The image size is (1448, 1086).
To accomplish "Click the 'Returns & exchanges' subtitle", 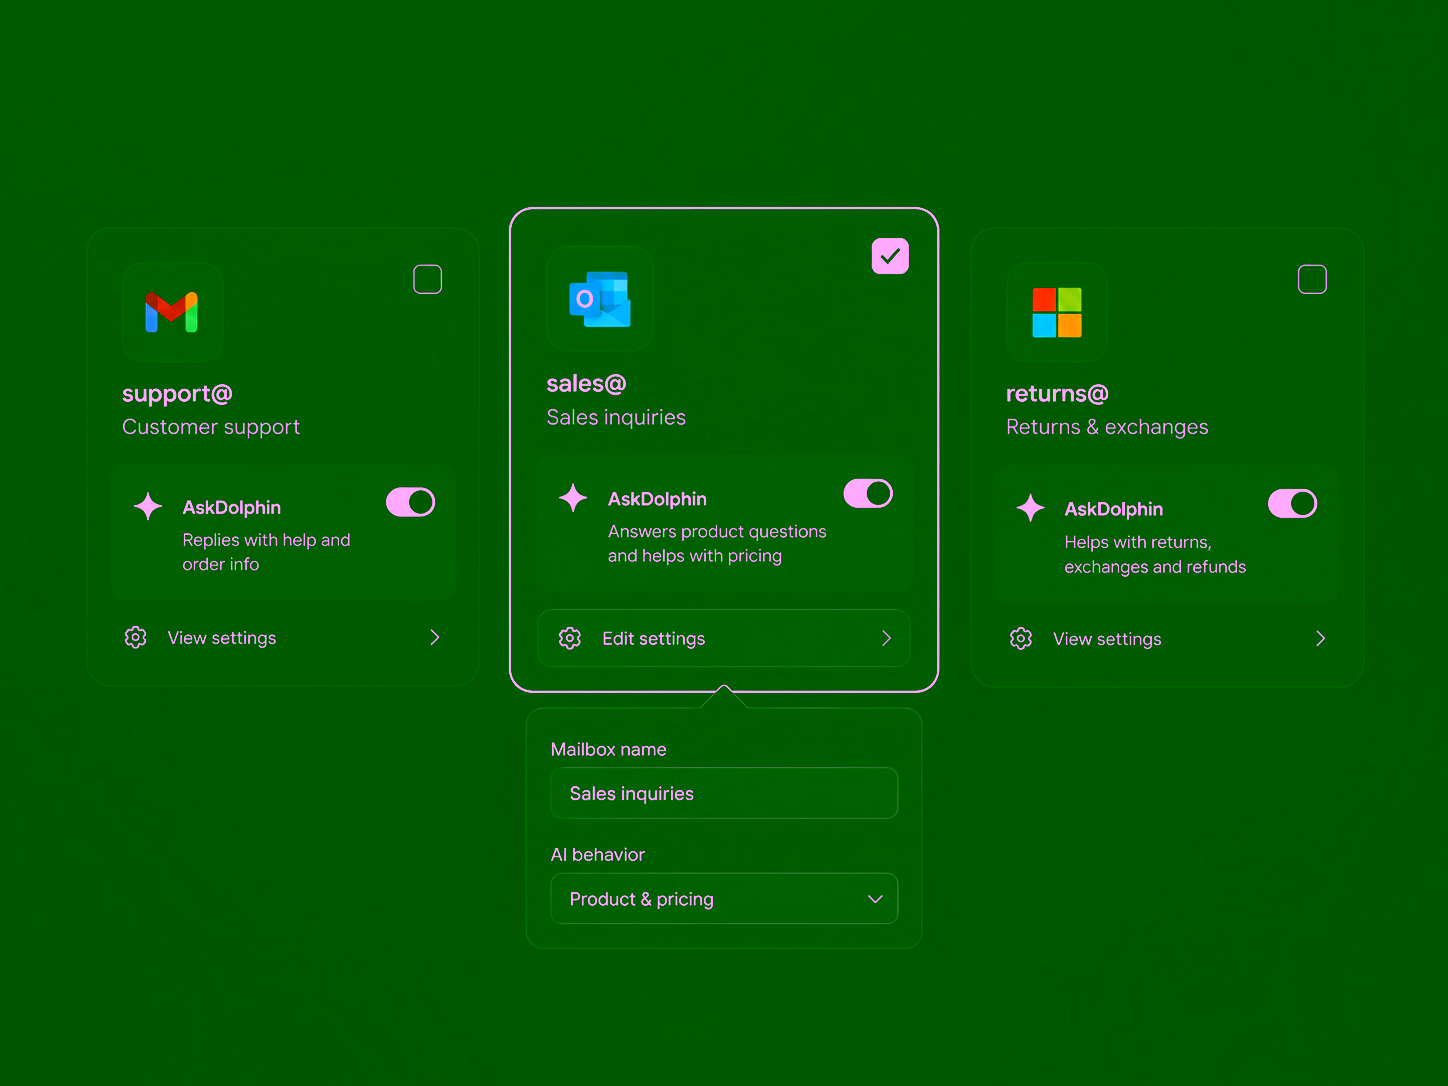I will [x=1107, y=427].
